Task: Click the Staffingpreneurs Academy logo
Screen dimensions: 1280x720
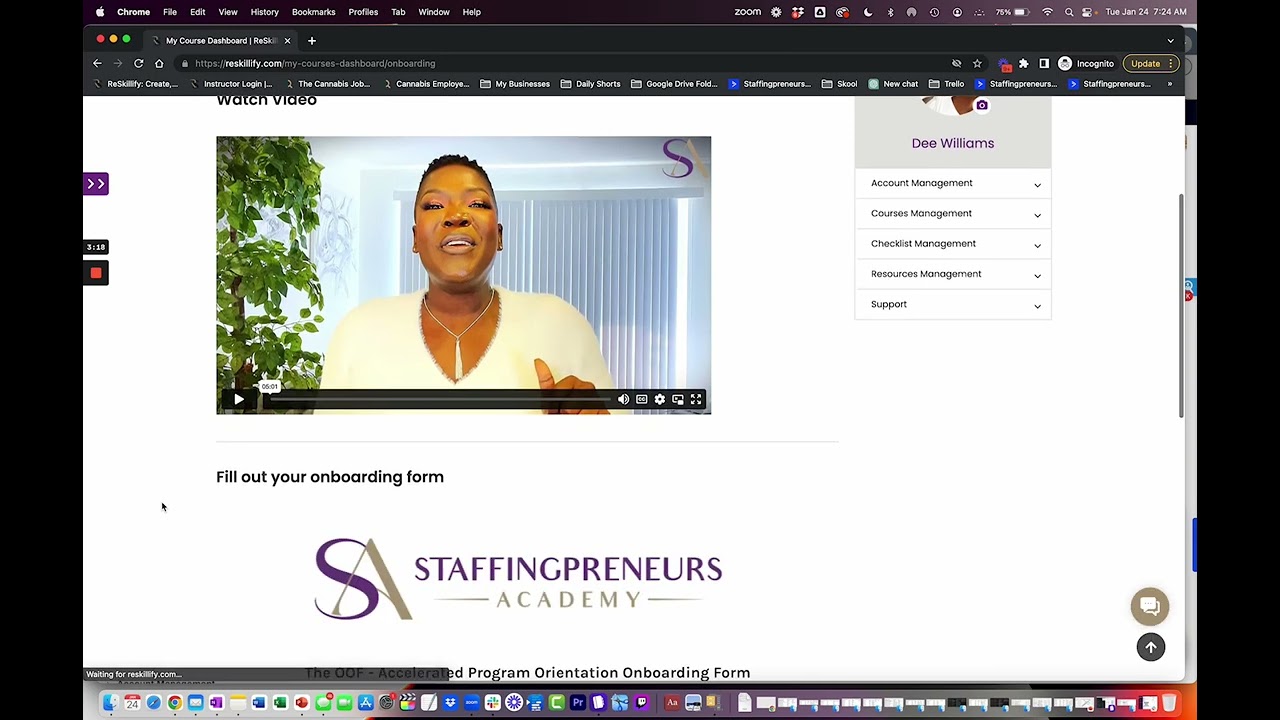Action: [x=518, y=579]
